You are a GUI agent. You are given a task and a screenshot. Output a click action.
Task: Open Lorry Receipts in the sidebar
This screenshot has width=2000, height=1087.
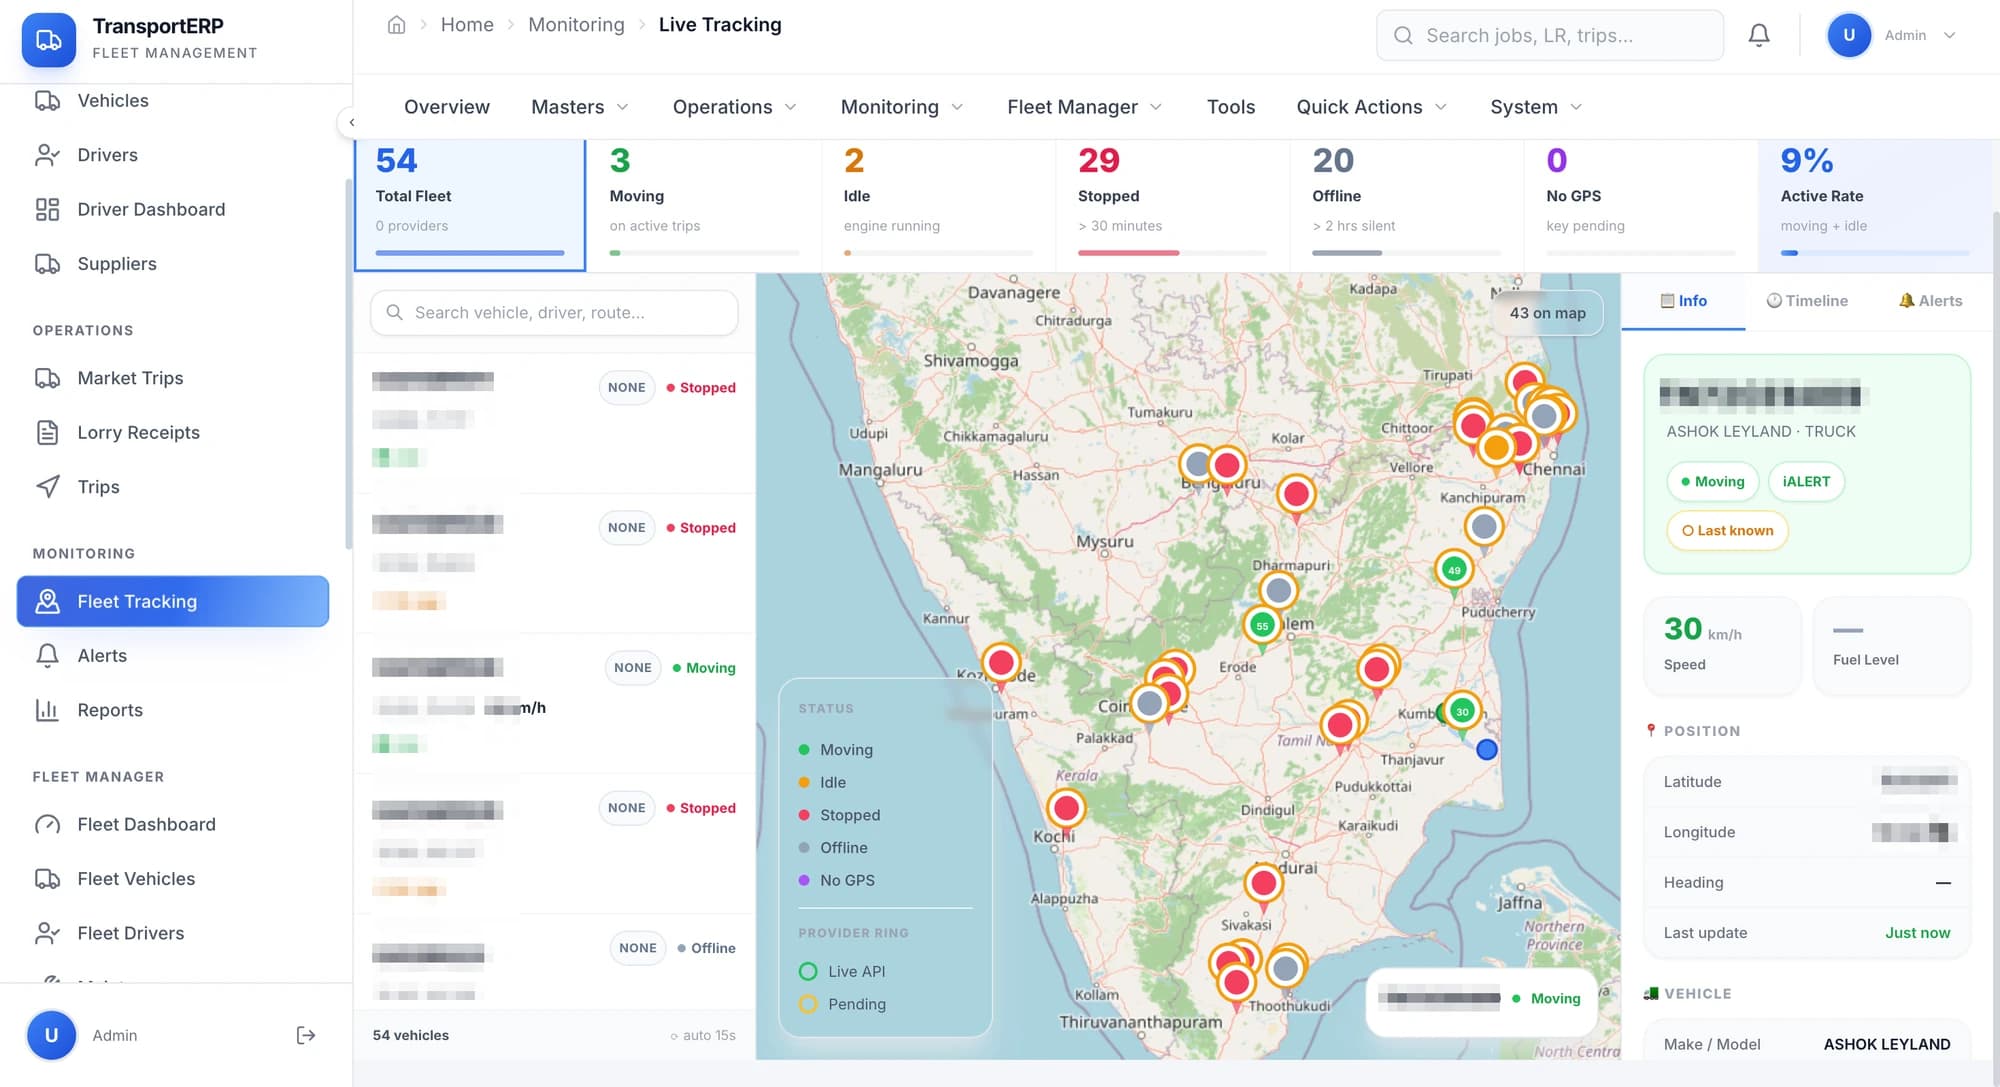click(x=173, y=432)
